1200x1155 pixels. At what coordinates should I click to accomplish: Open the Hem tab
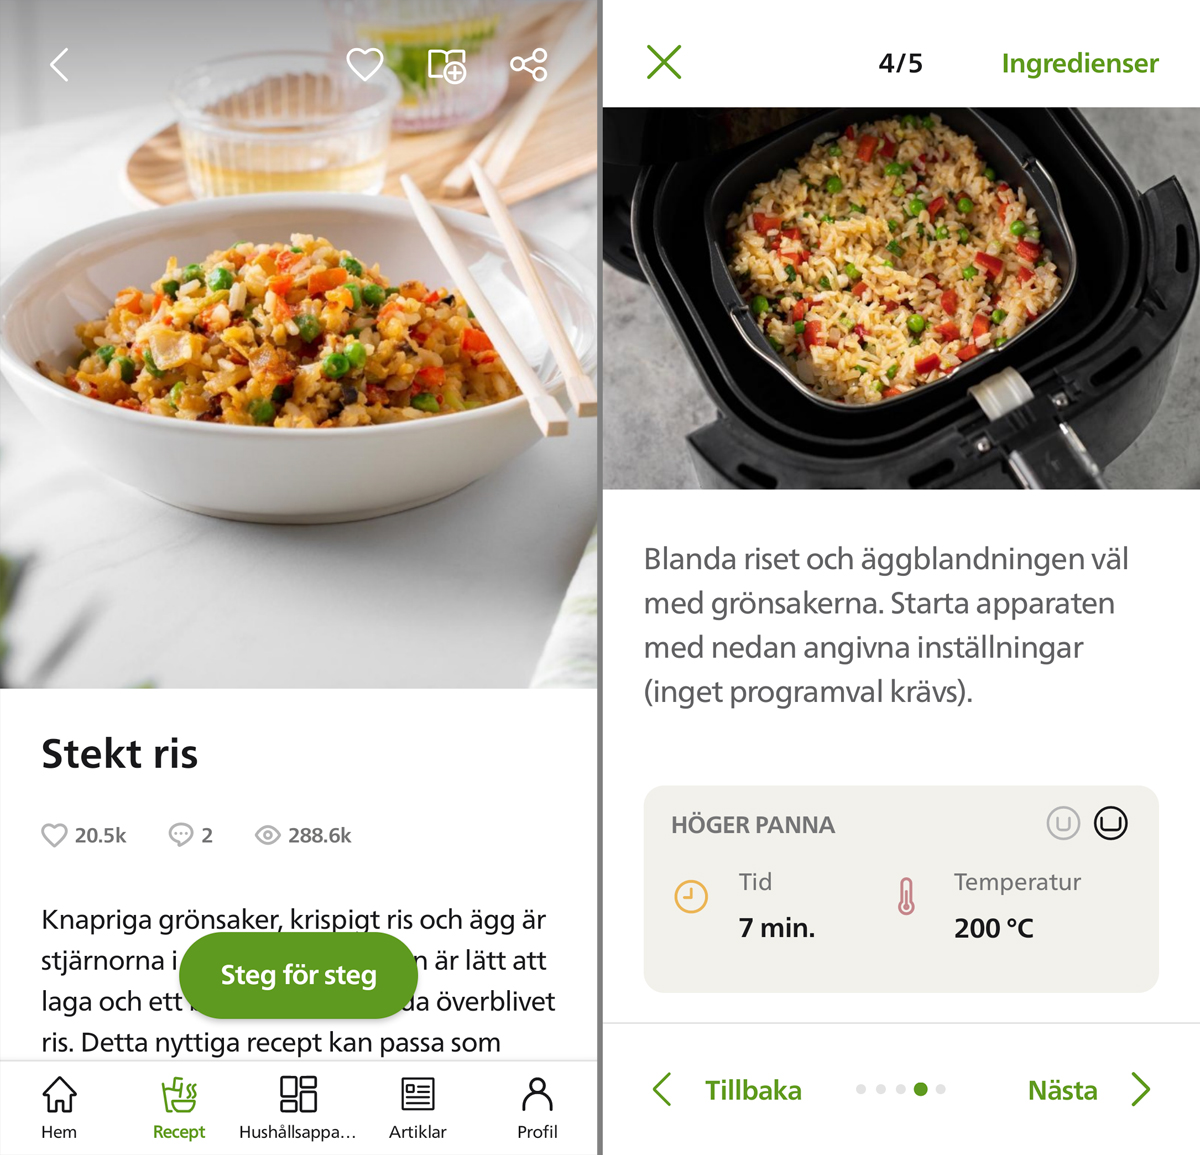[x=59, y=1108]
